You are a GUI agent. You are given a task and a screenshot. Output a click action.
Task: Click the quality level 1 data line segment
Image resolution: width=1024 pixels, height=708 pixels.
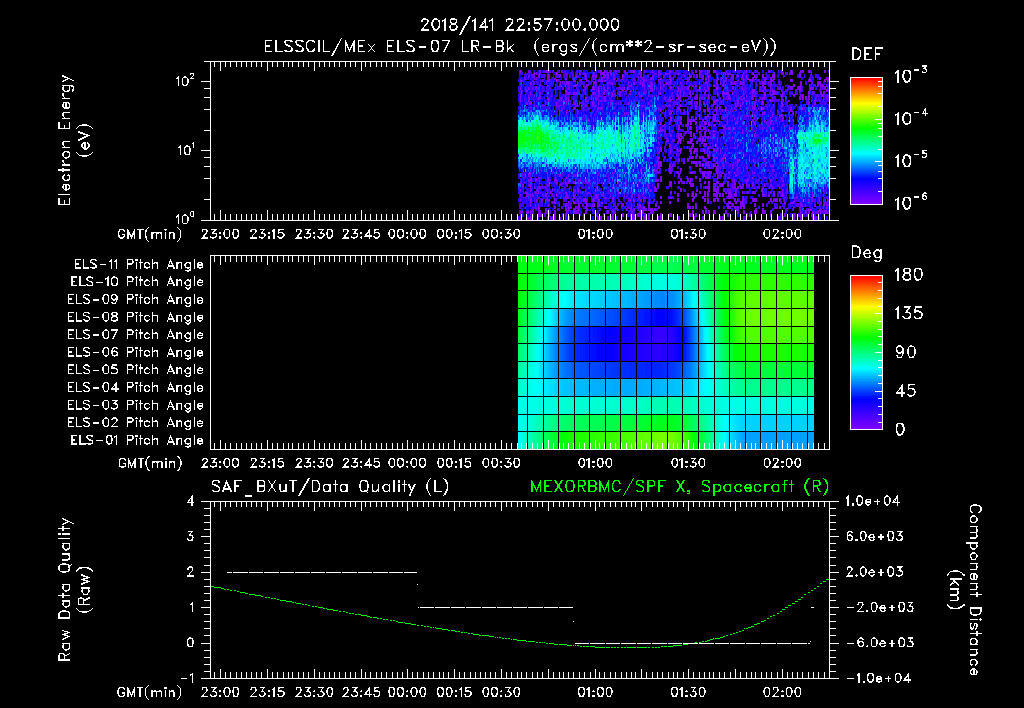coord(496,607)
